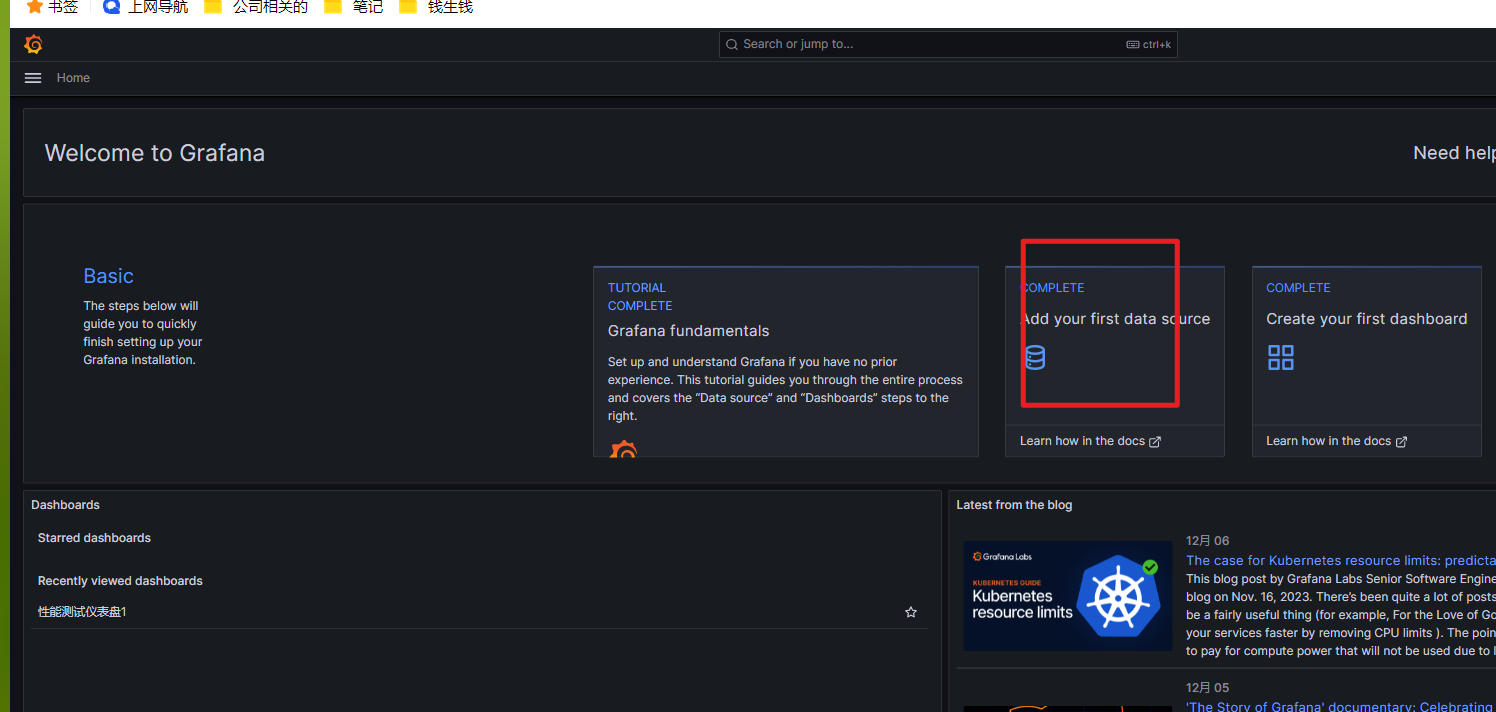Open the Kubernetes resource limits blog thumbnail
Screen dimensions: 1496x712
(x=1067, y=596)
